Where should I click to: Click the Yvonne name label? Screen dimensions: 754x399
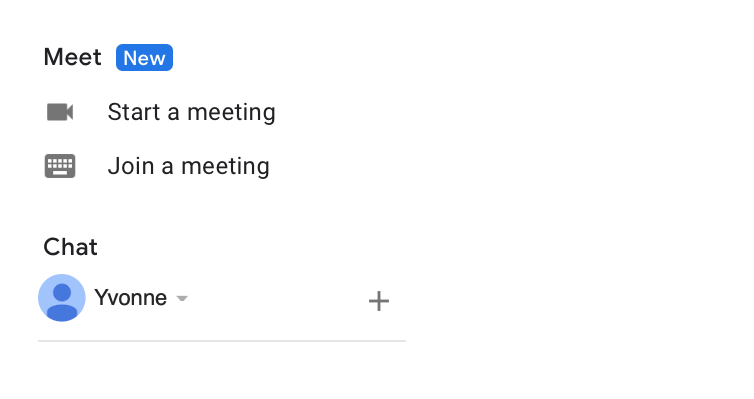pos(131,298)
